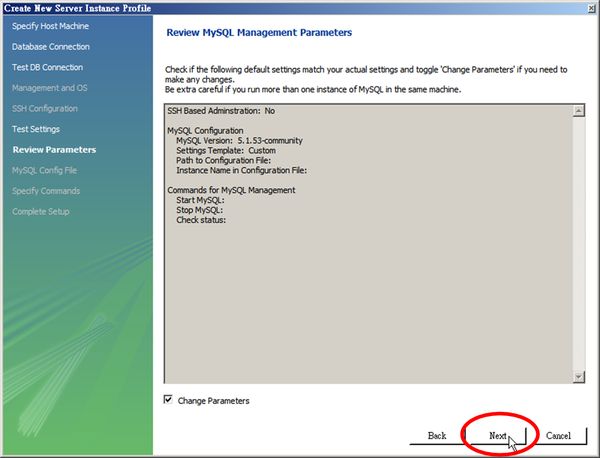Select MySQL Config File step
Viewport: 600px width, 458px height.
coord(44,170)
